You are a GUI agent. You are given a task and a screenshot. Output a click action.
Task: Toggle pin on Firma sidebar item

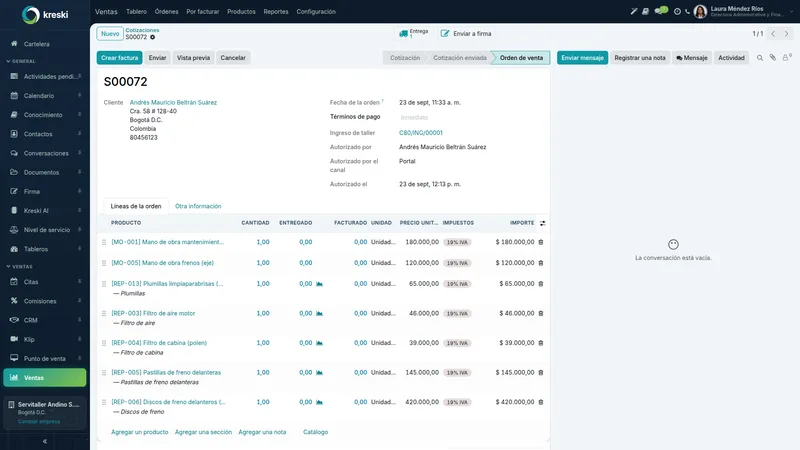tap(80, 191)
